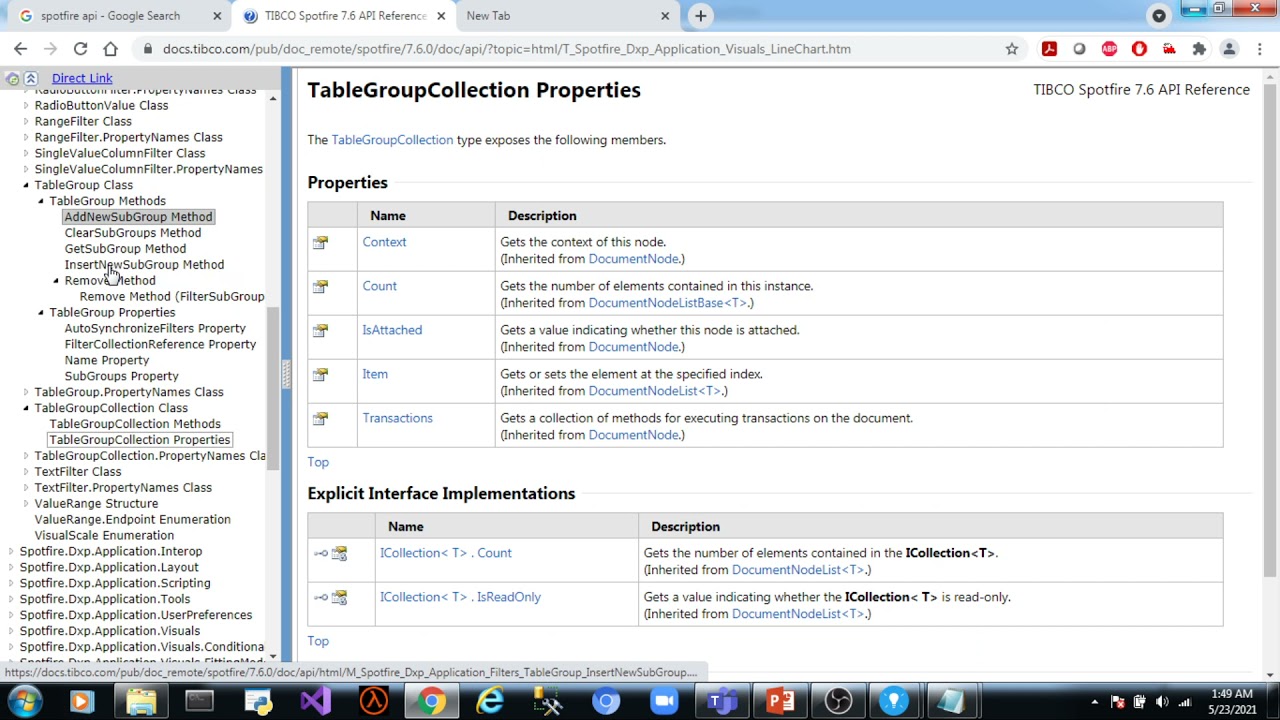
Task: Open the DocumentNodeListBase<T> link
Action: coord(668,303)
